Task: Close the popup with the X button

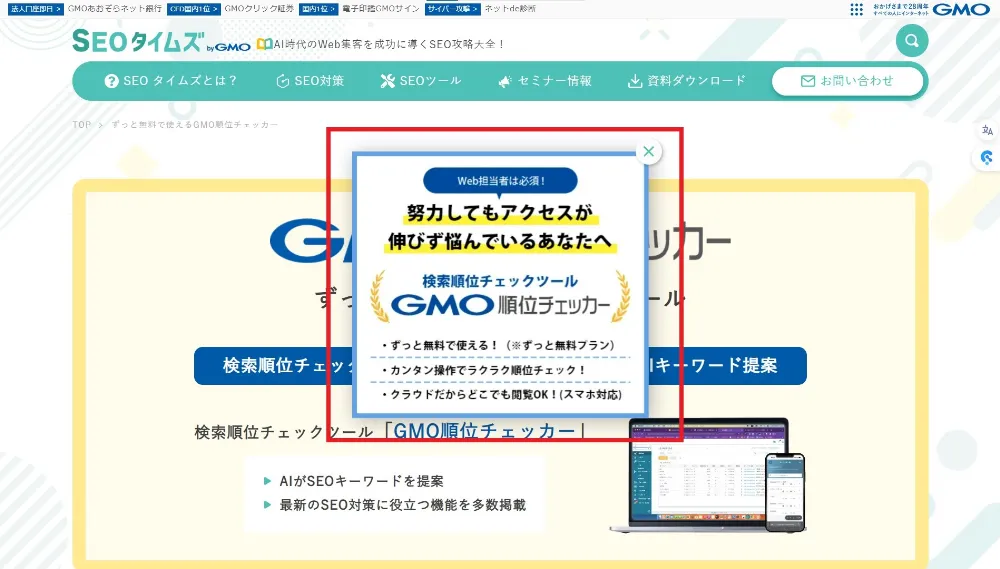Action: pos(649,152)
